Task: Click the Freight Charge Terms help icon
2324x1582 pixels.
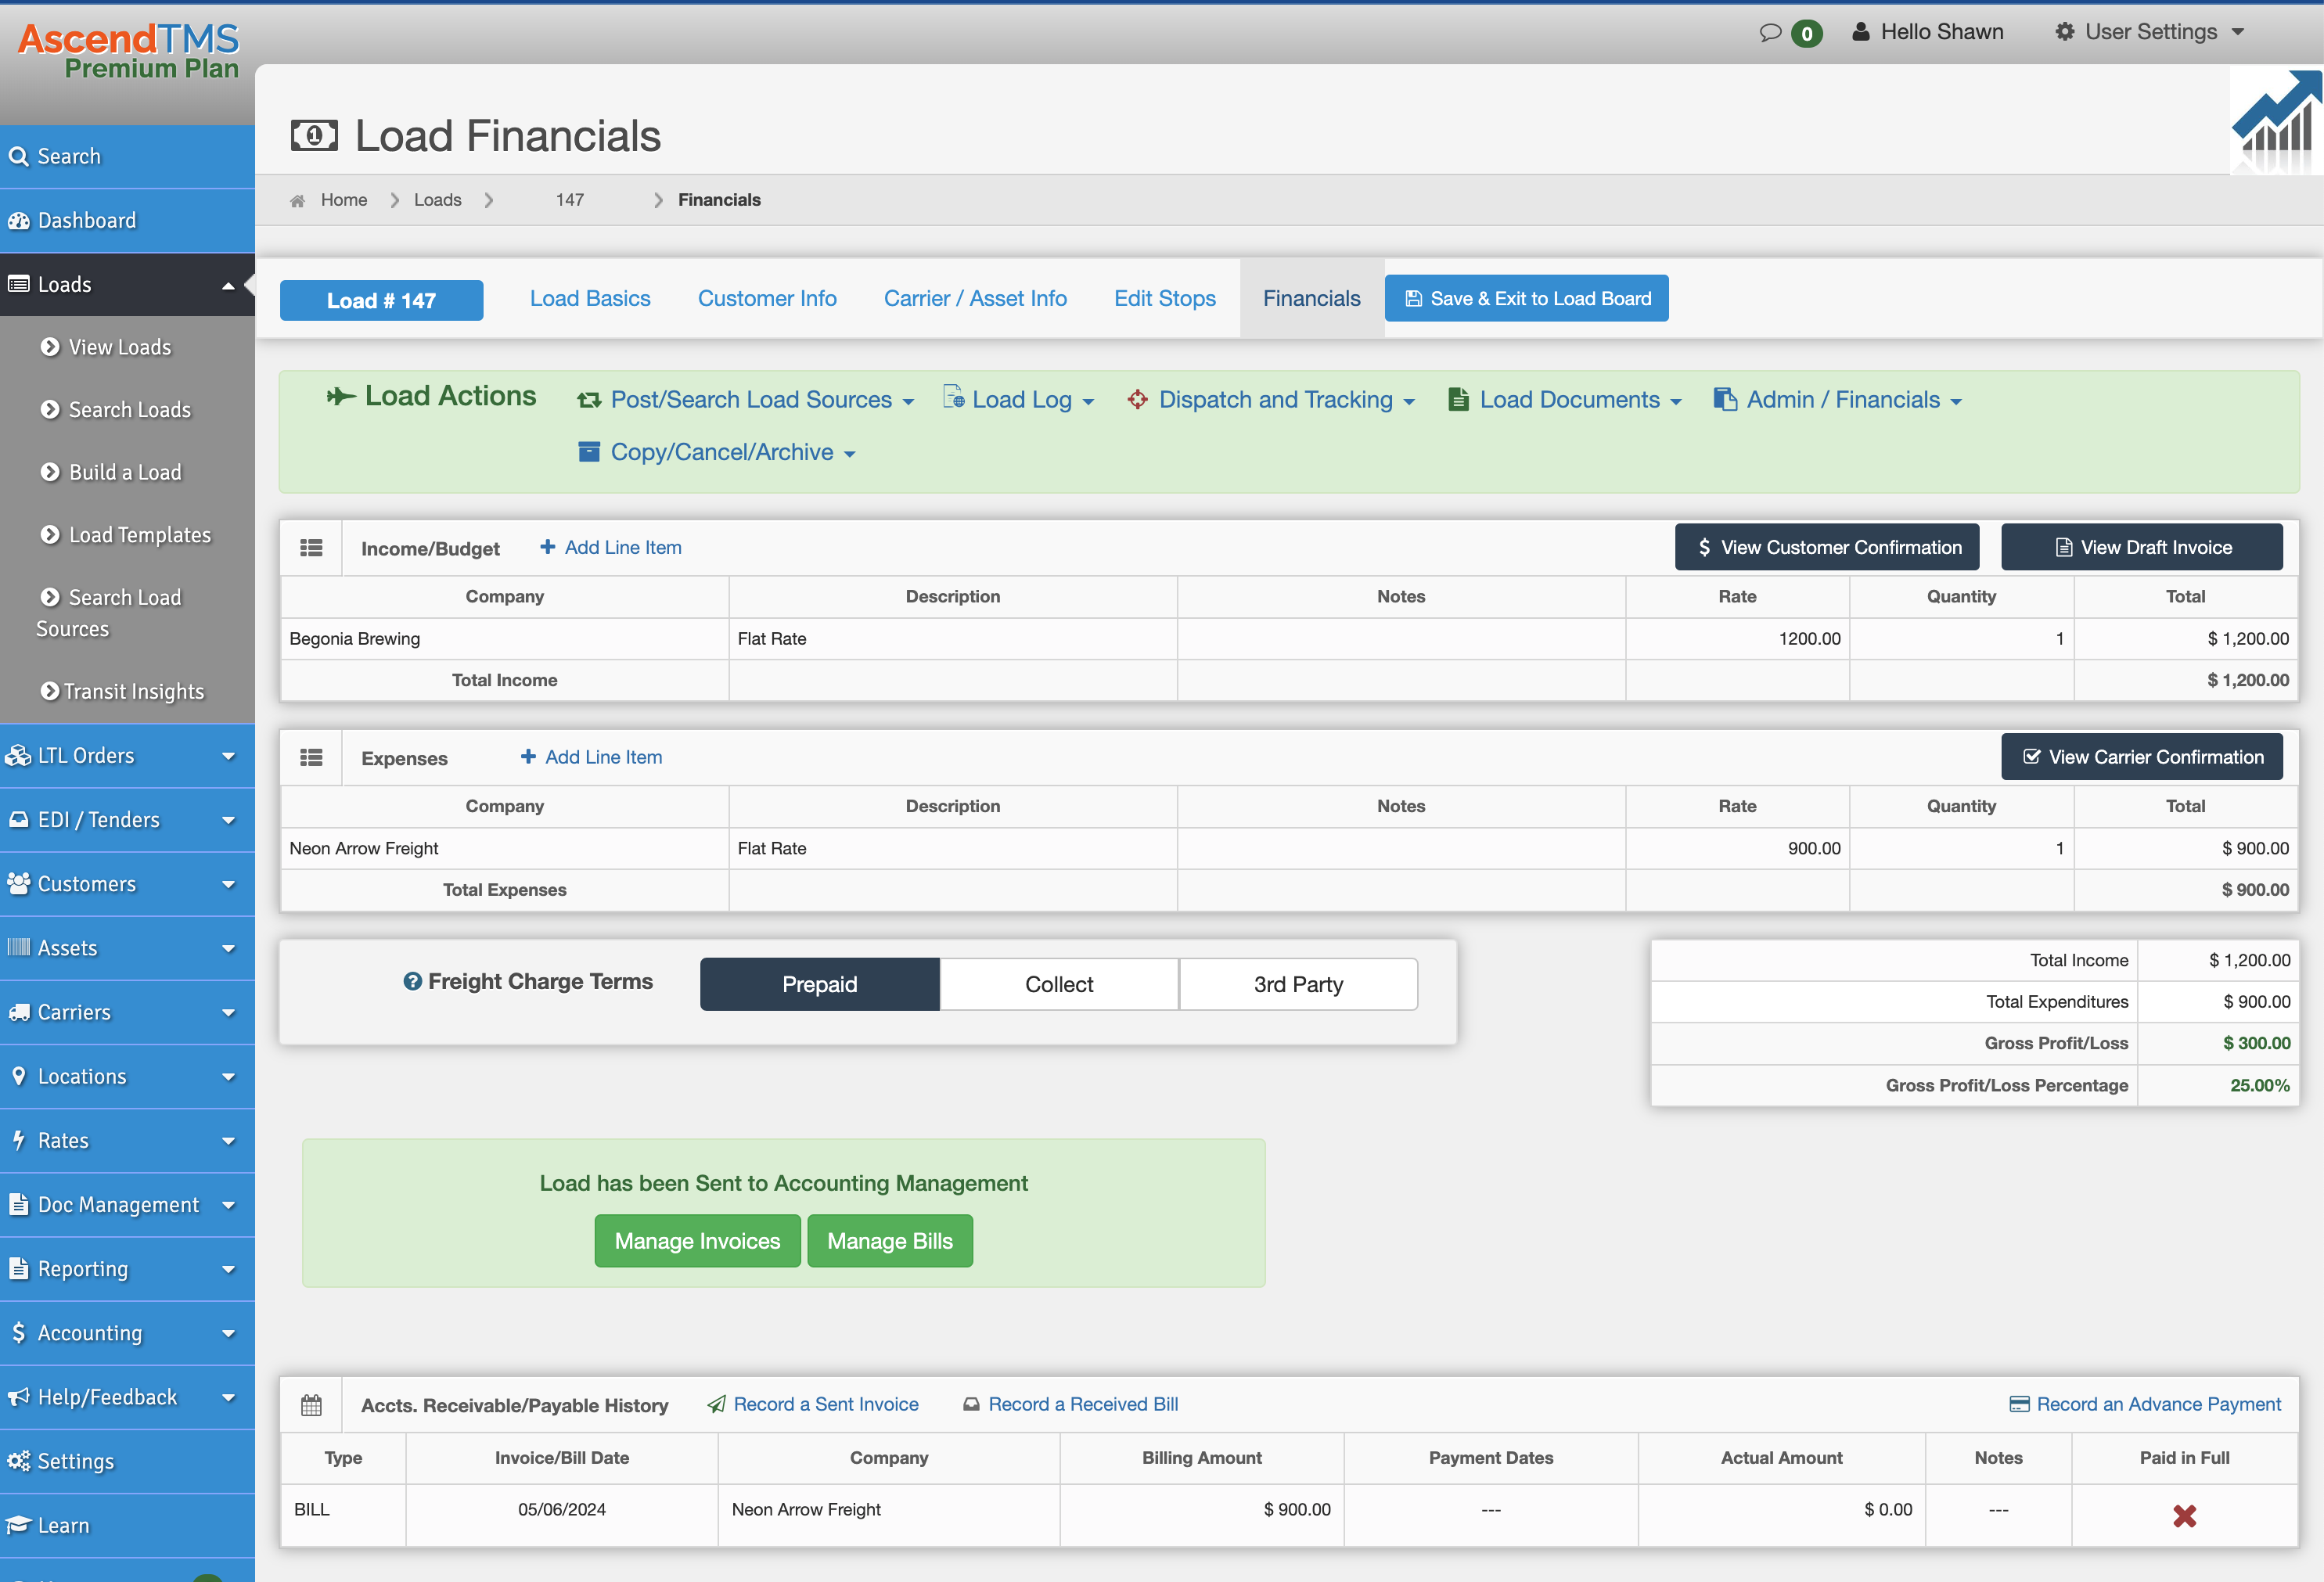Action: tap(412, 982)
